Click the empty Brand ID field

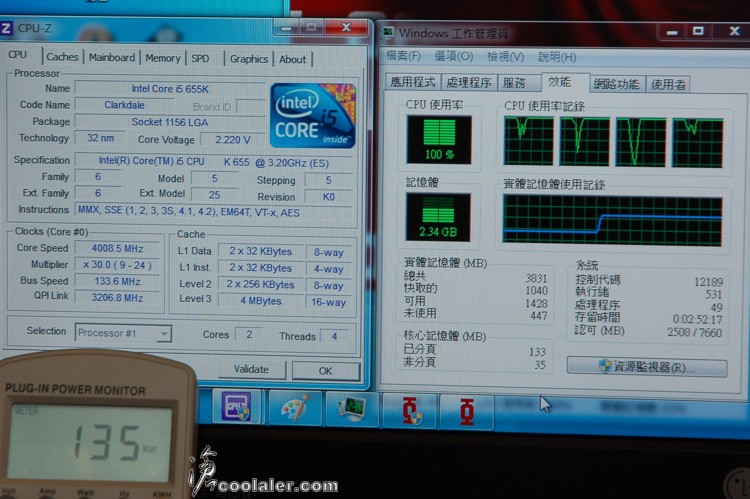coord(250,106)
